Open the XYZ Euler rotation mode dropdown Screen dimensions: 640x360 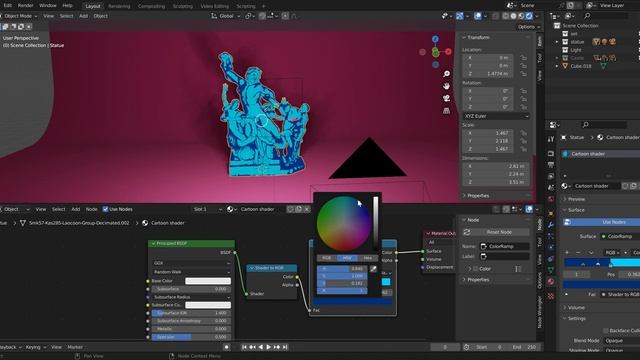496,116
